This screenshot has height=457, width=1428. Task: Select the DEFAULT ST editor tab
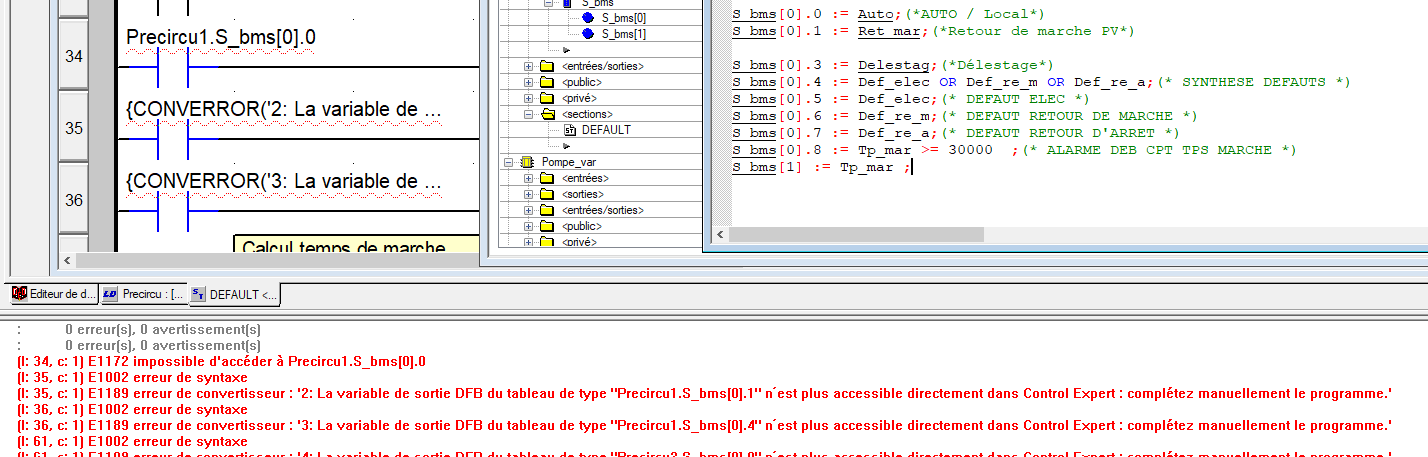click(x=236, y=294)
